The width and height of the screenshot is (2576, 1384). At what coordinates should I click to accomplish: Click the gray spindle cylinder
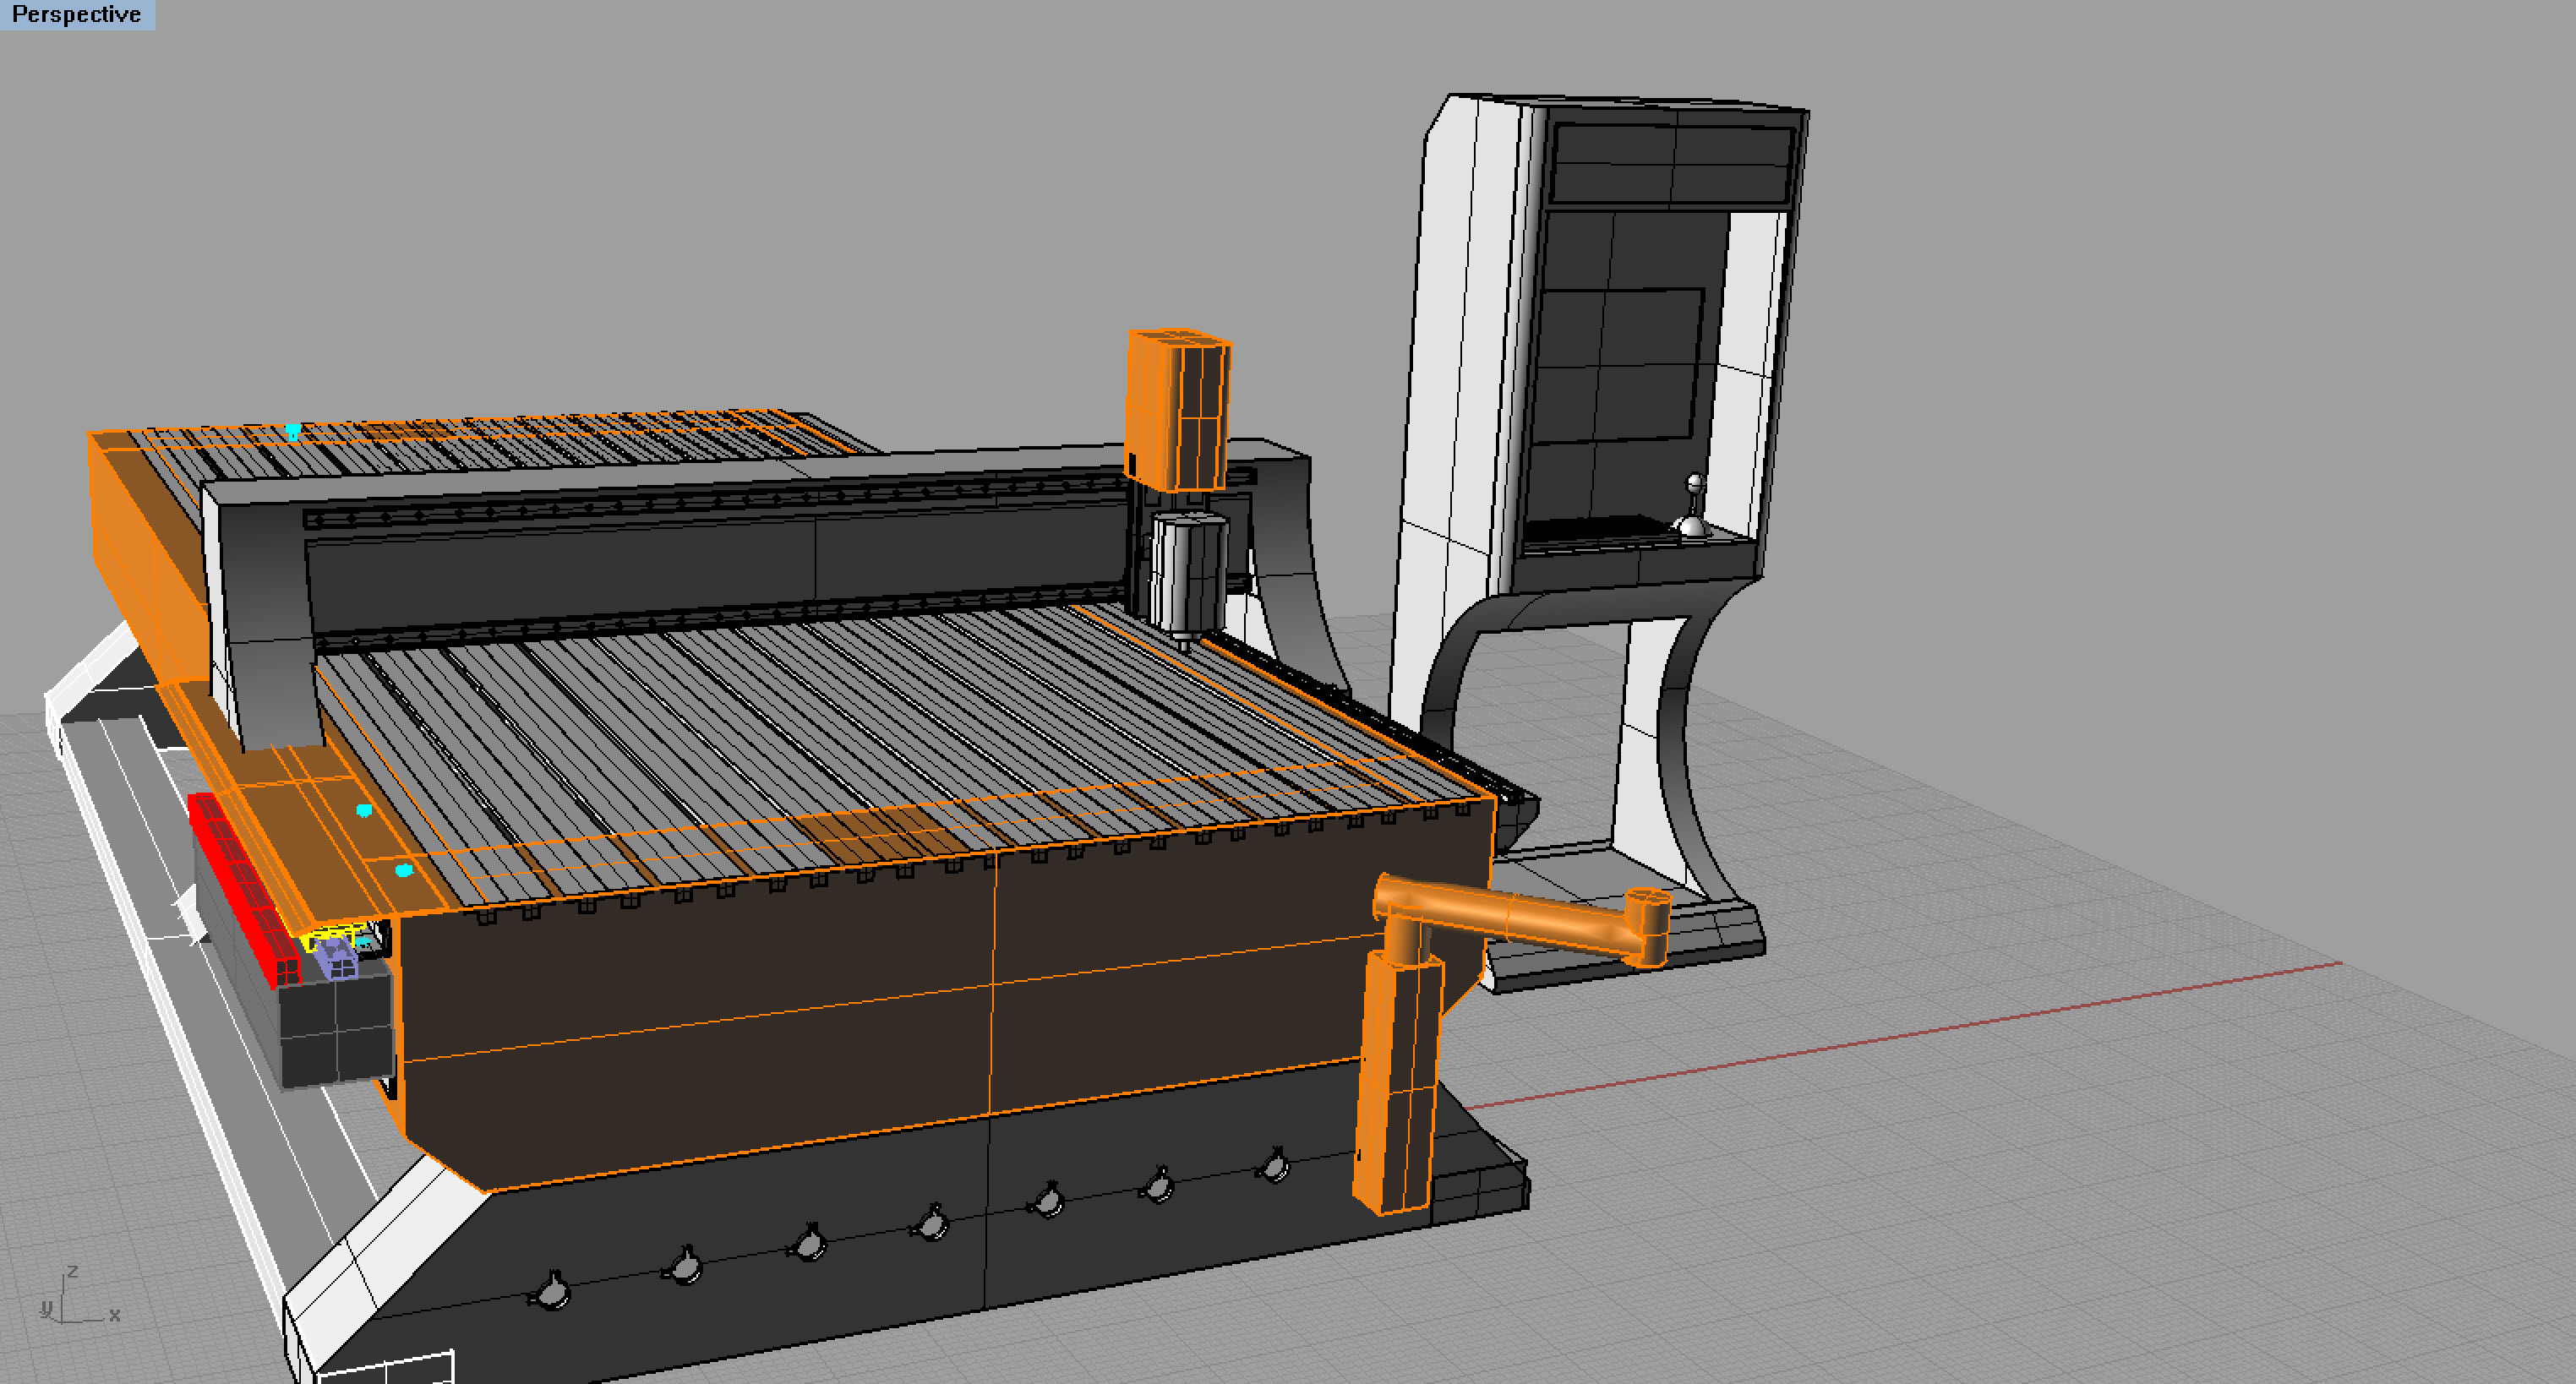click(x=1188, y=570)
